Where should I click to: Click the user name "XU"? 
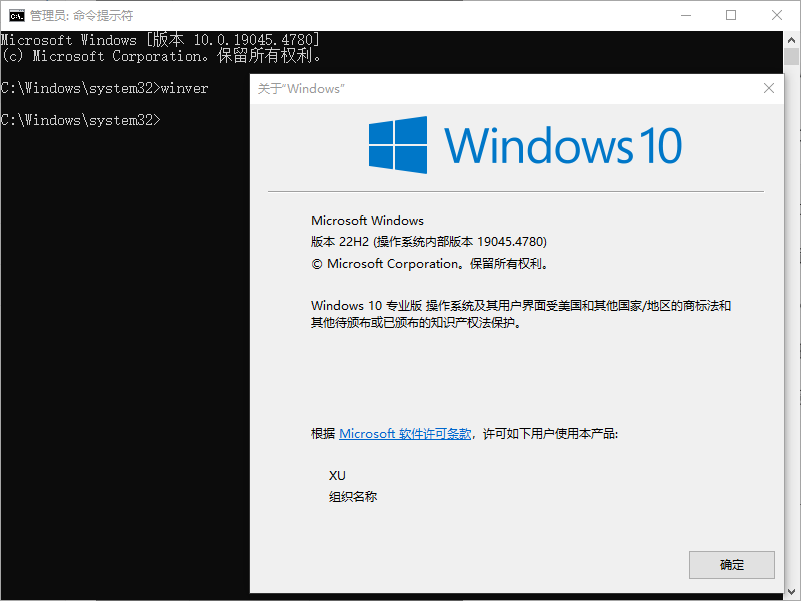337,476
